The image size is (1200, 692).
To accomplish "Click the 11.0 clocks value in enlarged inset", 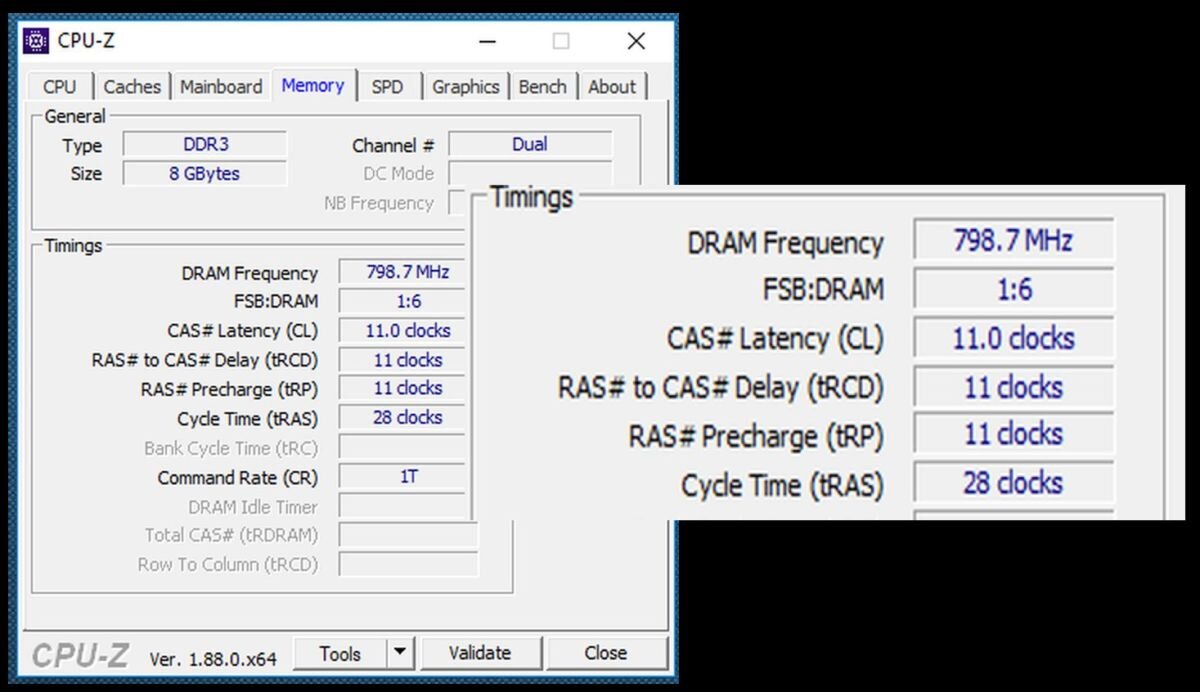I will click(x=1013, y=338).
